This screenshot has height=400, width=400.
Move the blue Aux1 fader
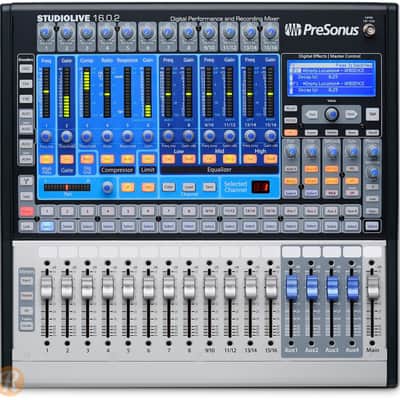coord(291,287)
